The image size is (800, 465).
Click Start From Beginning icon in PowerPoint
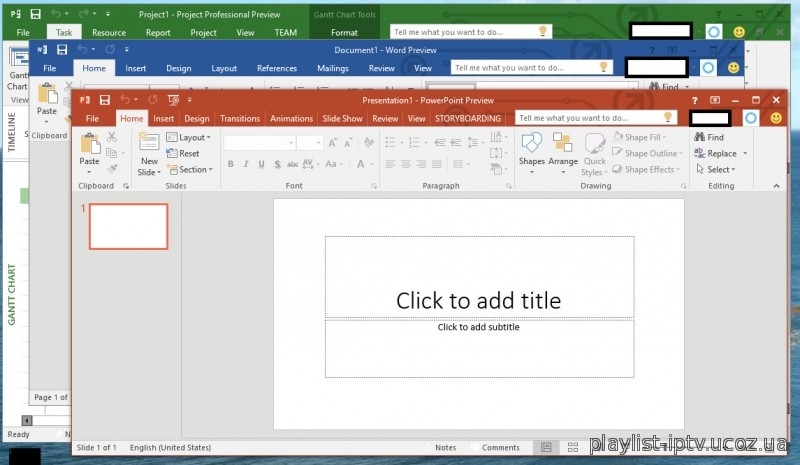pos(173,100)
